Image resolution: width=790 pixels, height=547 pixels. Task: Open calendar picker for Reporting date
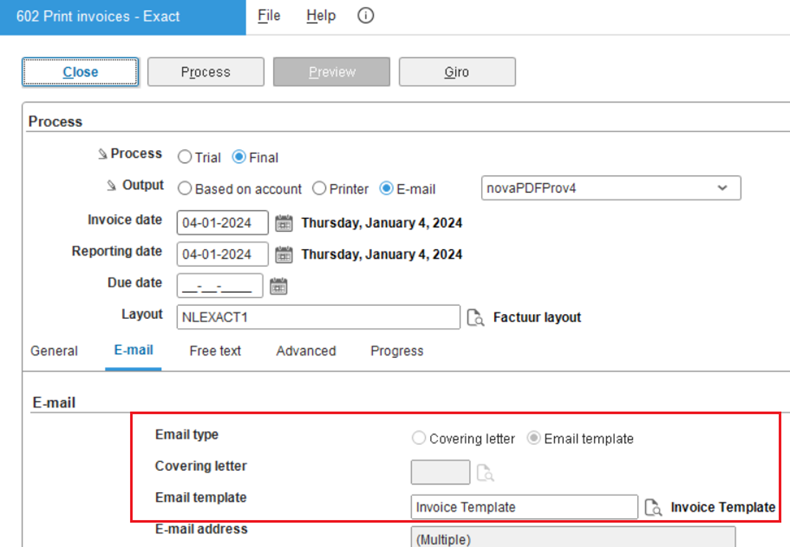tap(283, 255)
